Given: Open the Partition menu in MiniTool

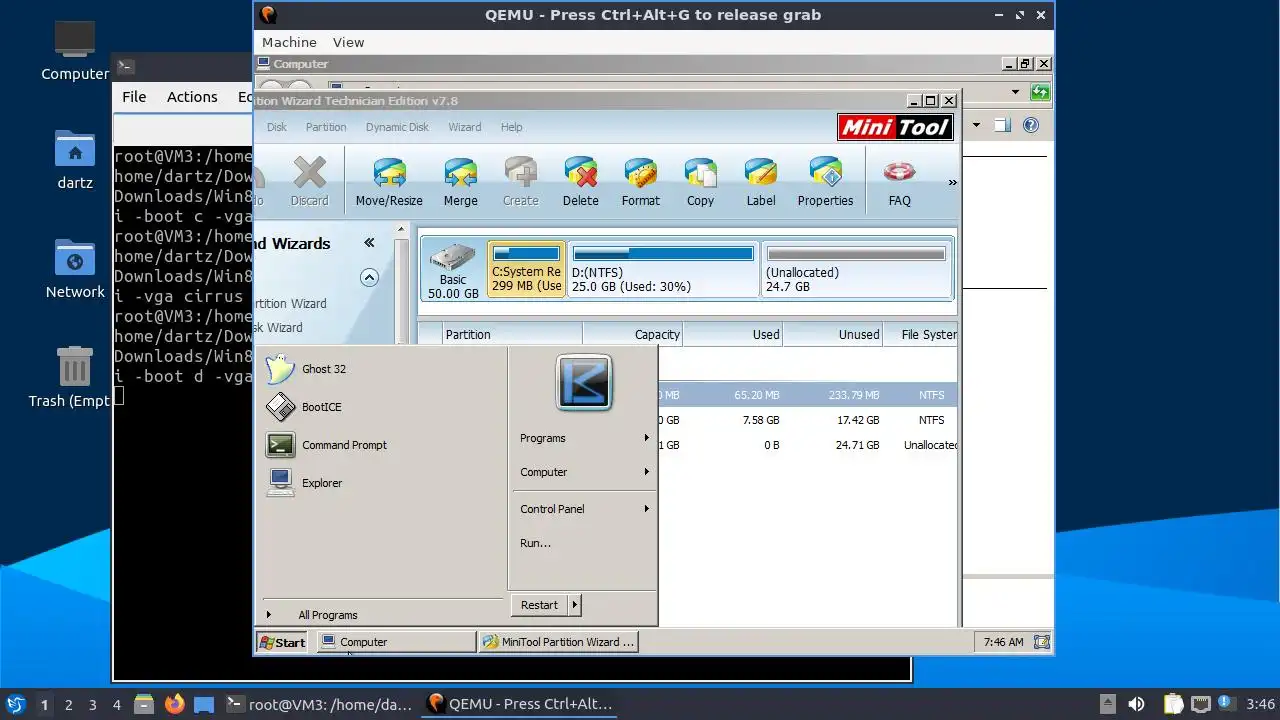Looking at the screenshot, I should [326, 127].
